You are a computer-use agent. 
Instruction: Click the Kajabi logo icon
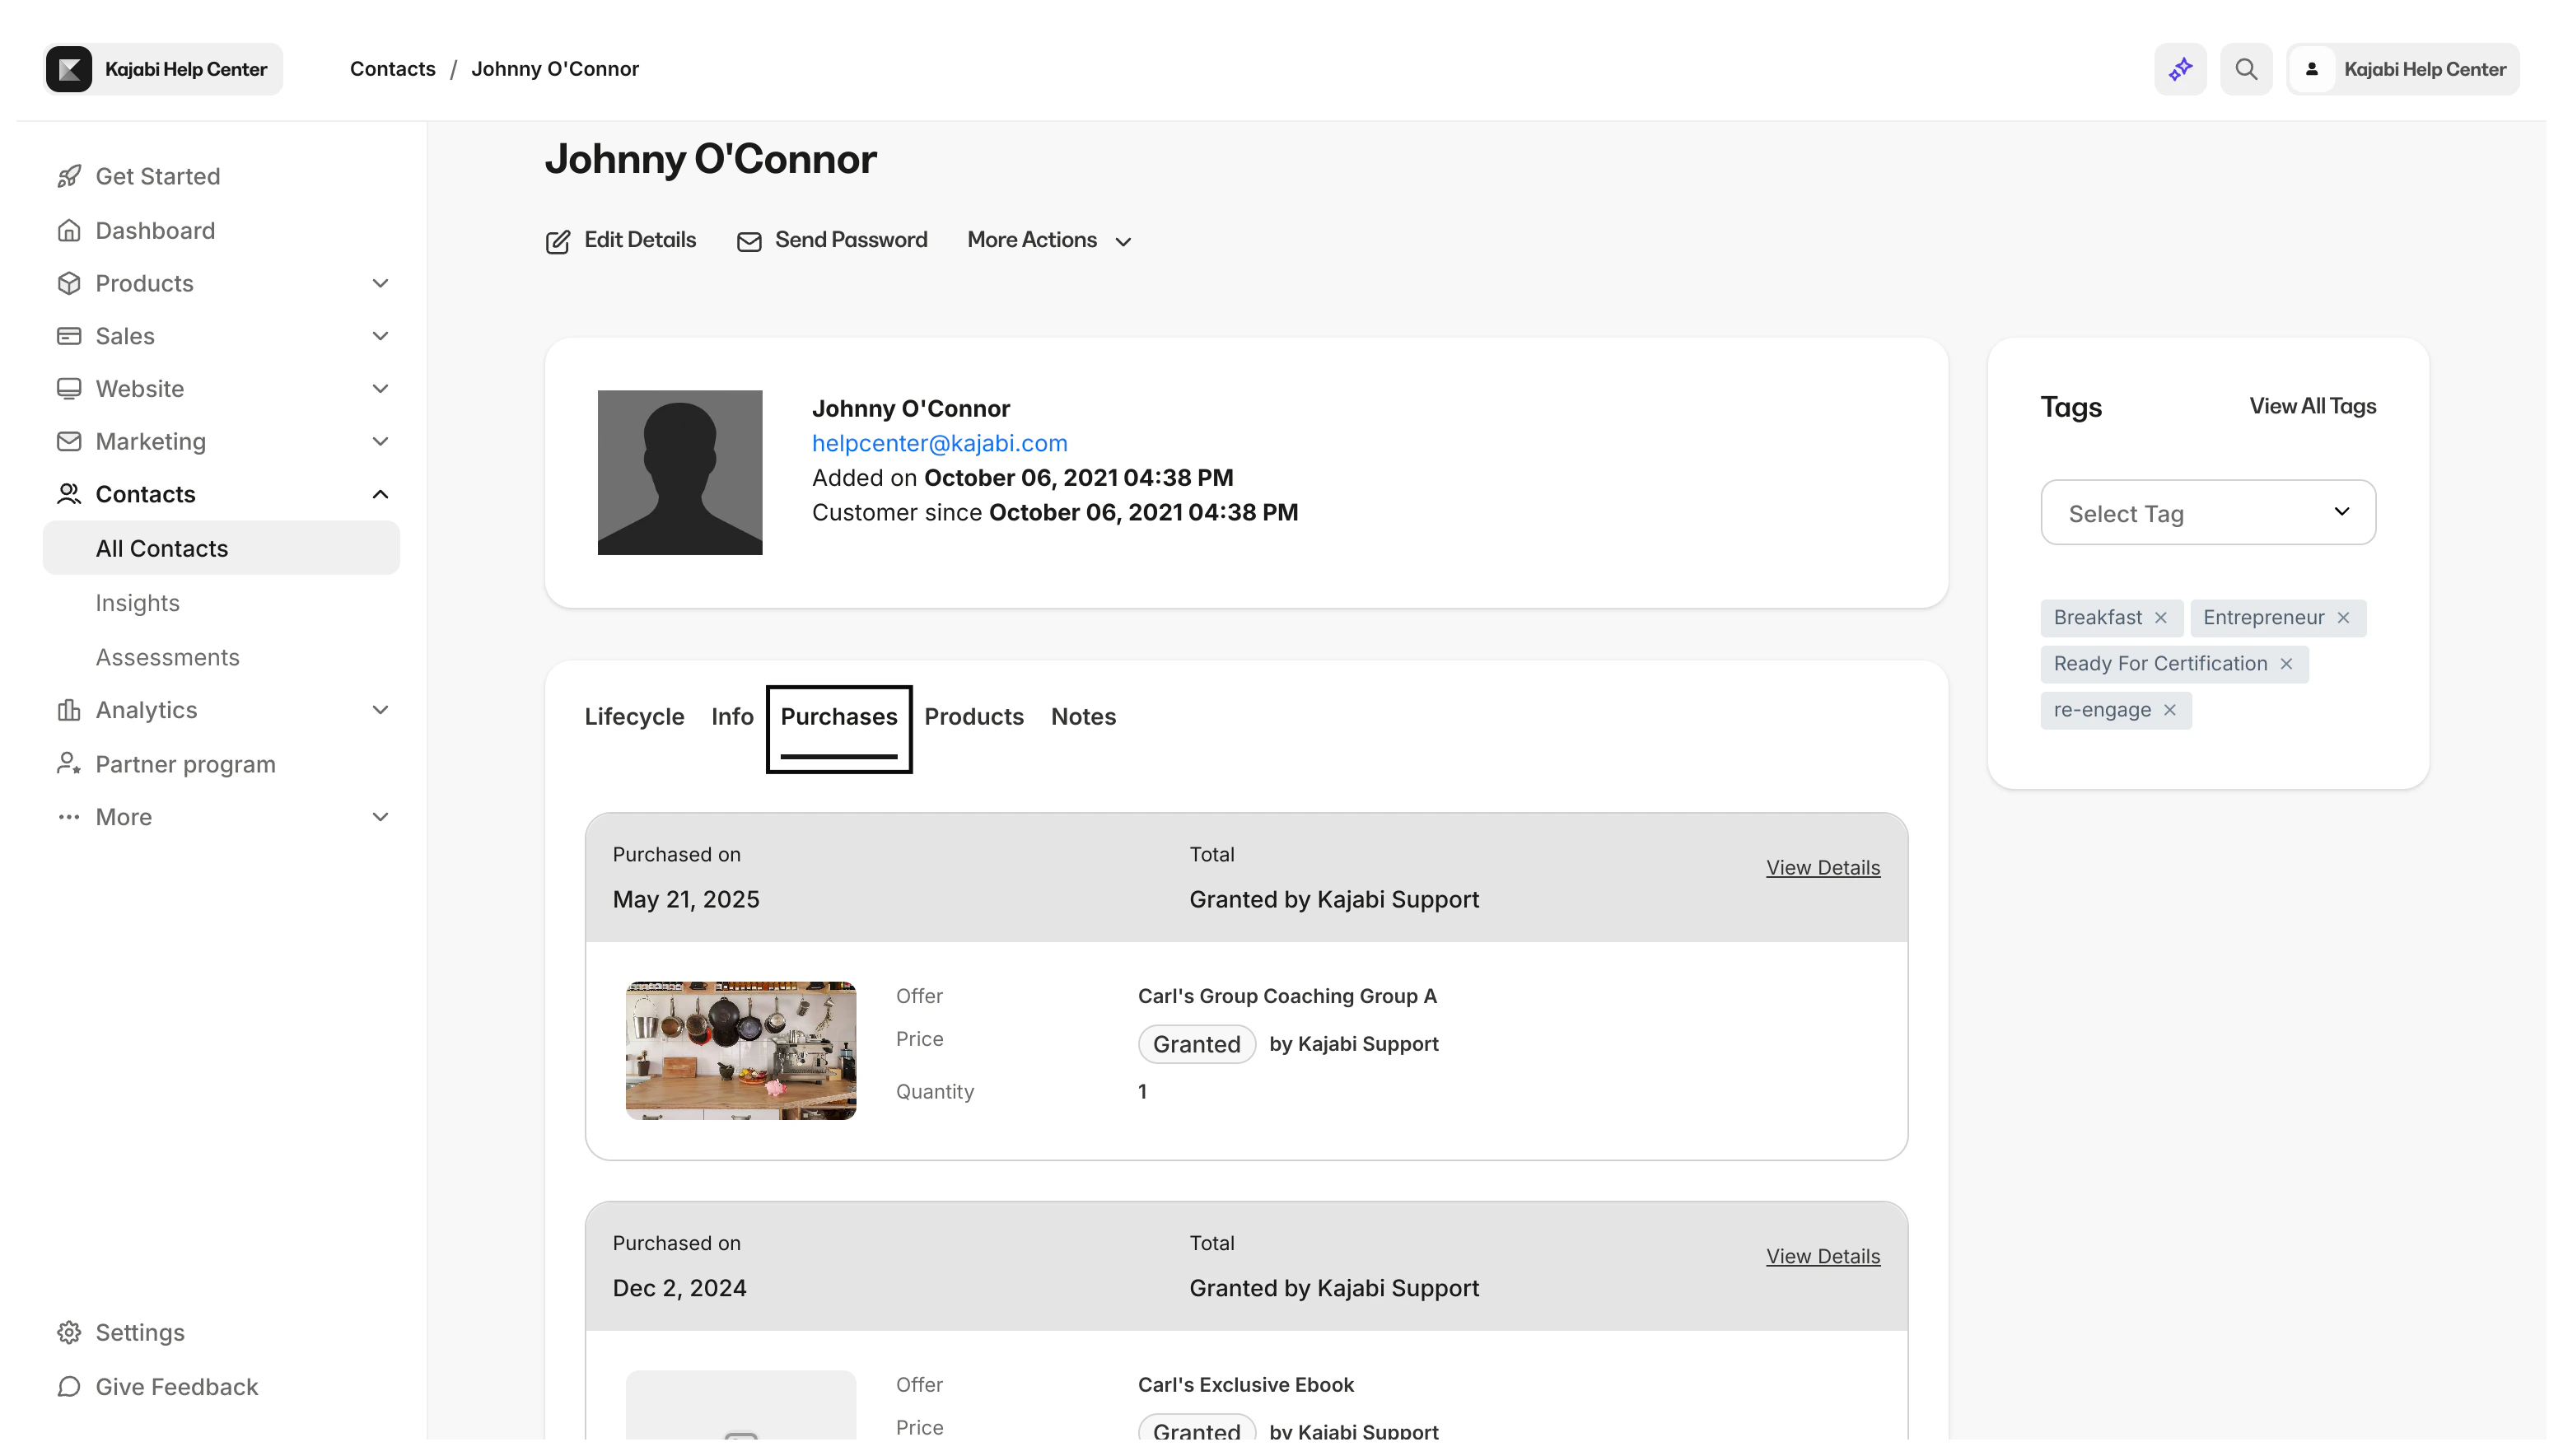(69, 69)
